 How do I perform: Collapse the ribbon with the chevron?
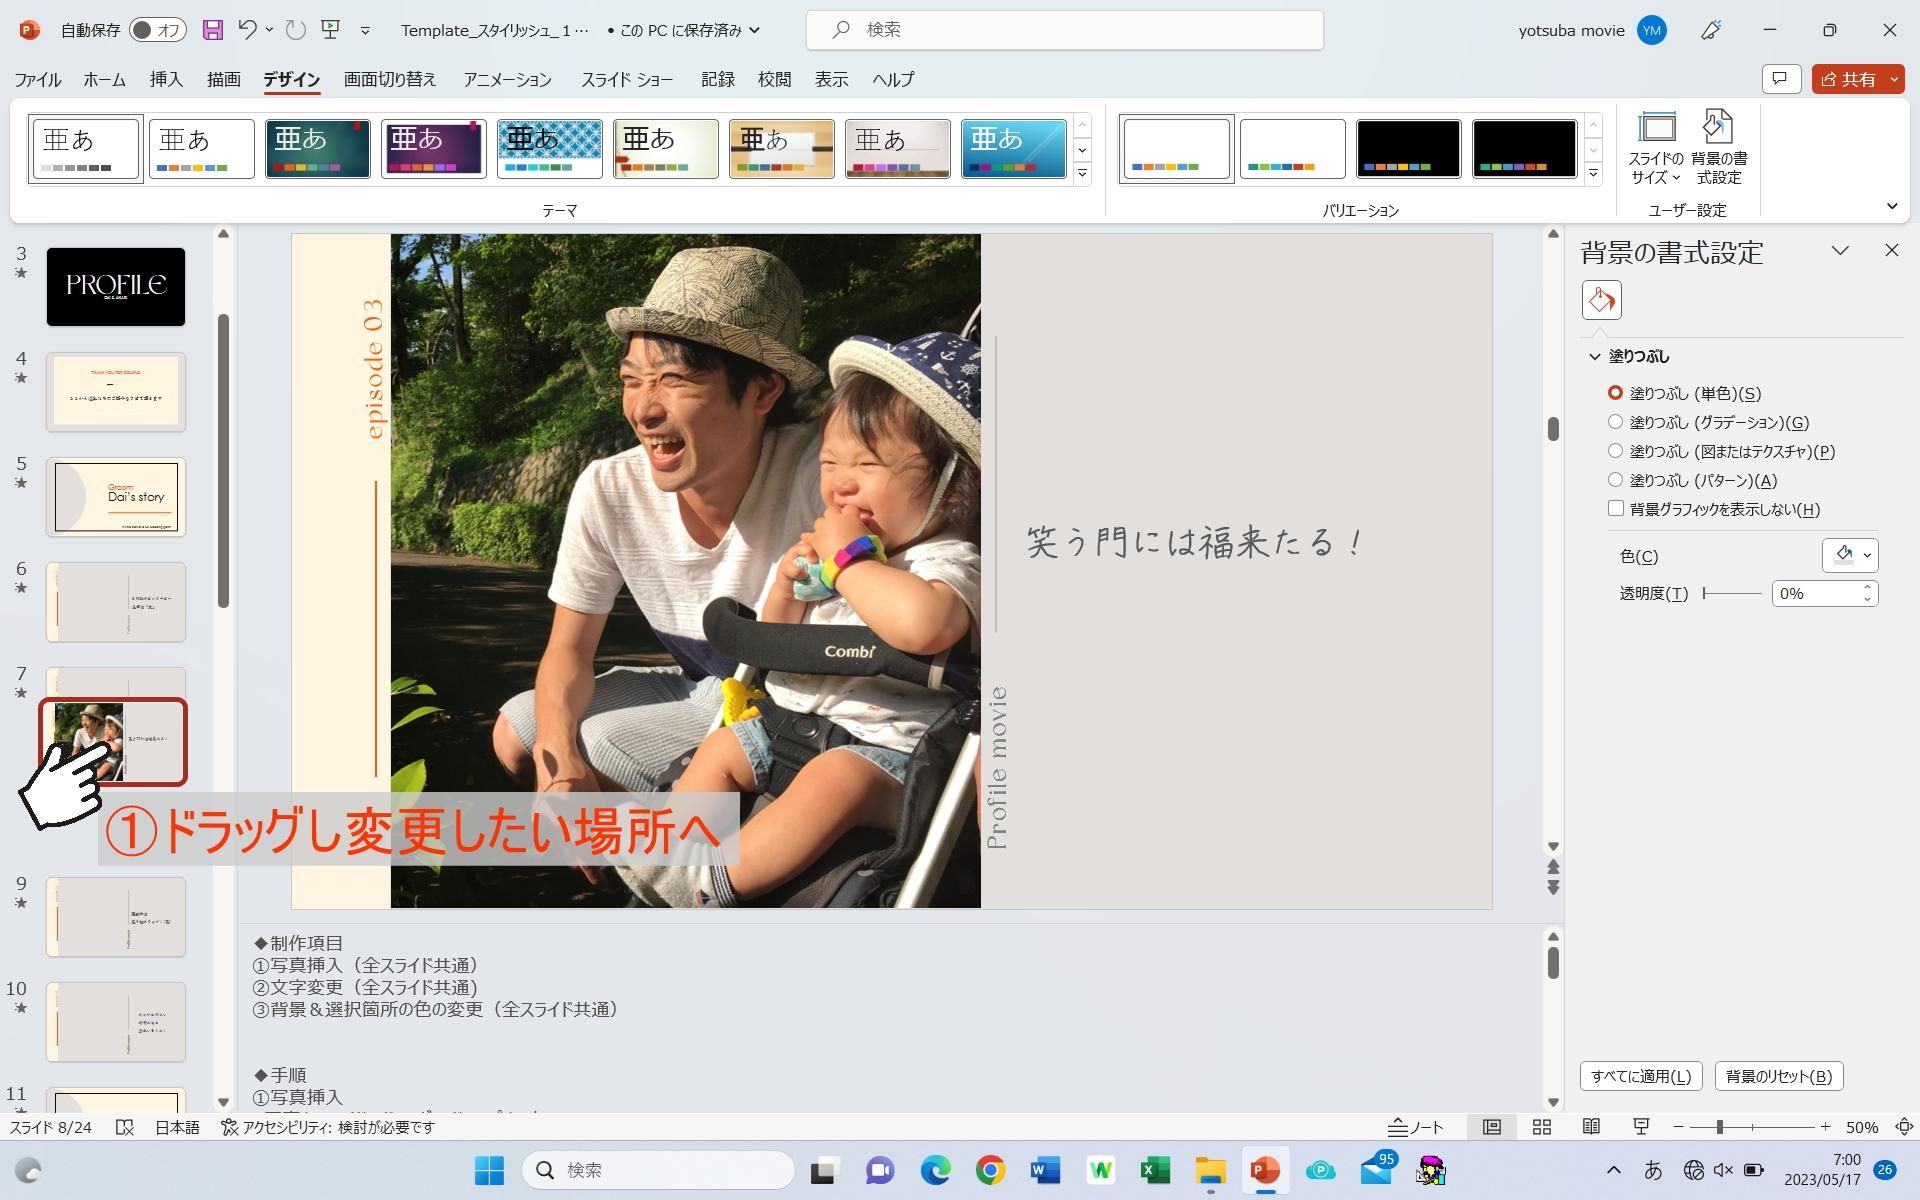[x=1892, y=206]
